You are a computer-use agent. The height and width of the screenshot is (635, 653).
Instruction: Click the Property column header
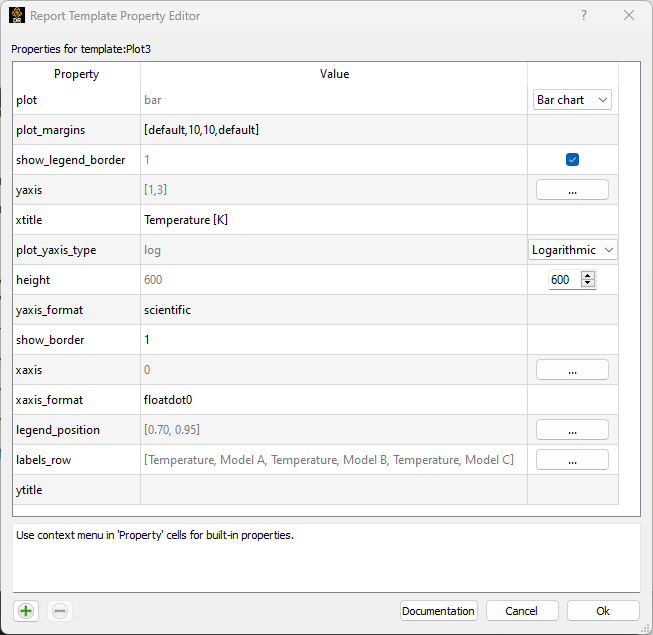77,74
